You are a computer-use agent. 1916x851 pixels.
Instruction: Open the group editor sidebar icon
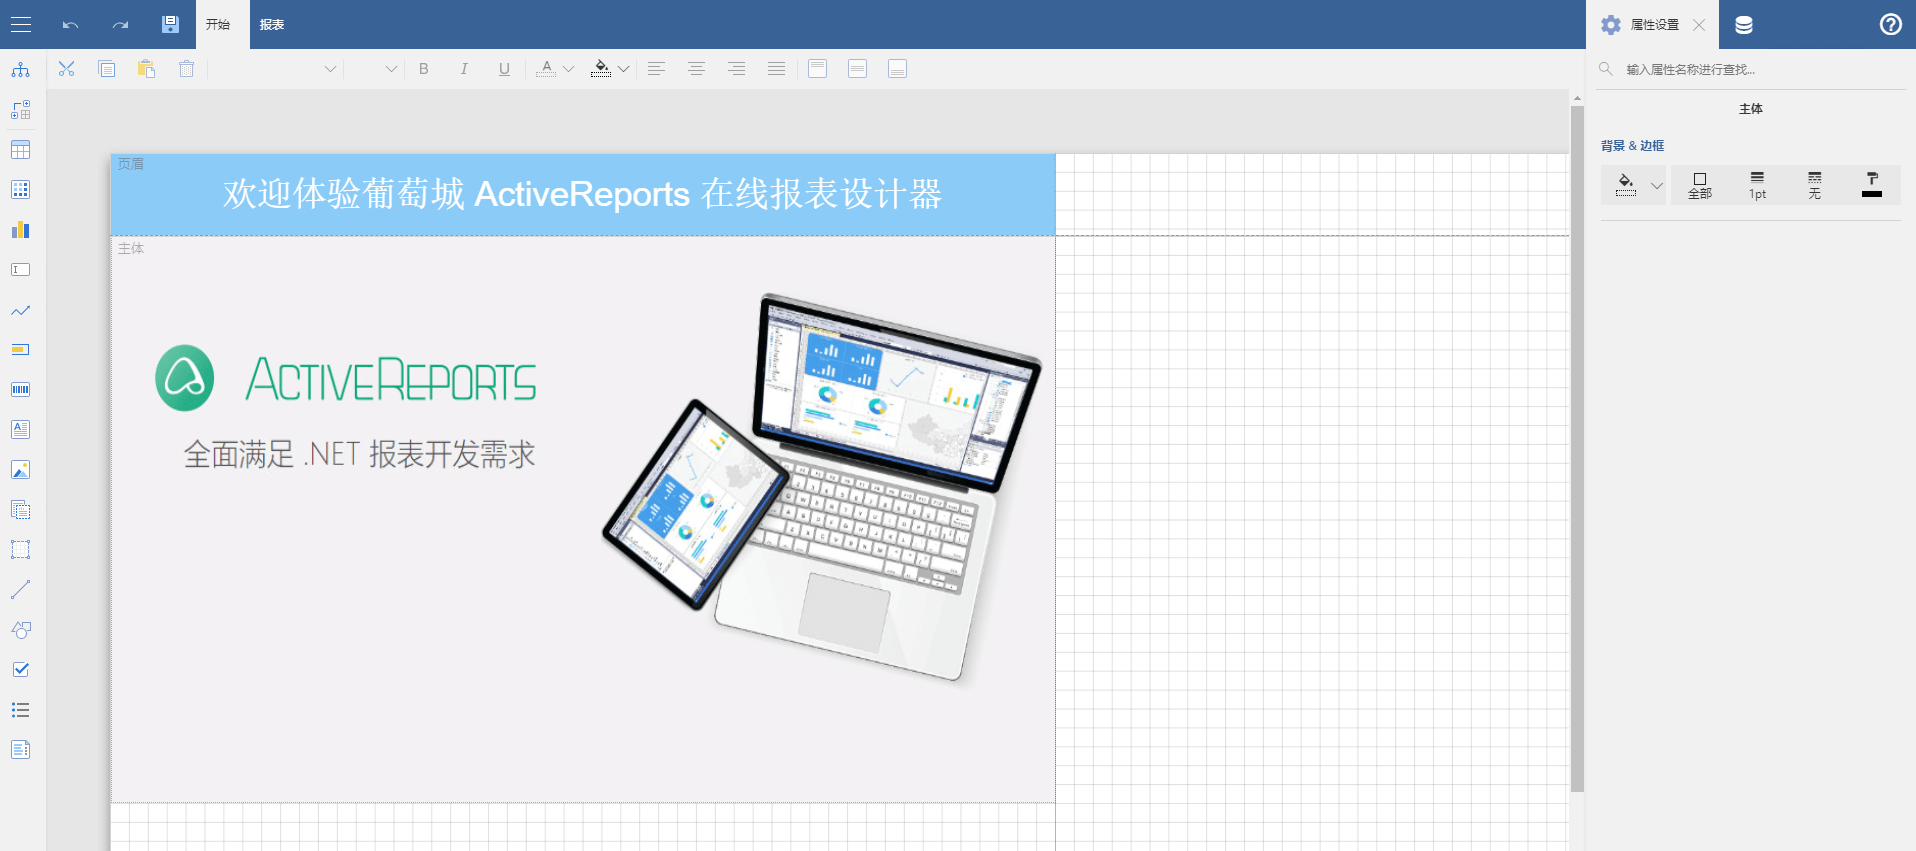tap(20, 110)
